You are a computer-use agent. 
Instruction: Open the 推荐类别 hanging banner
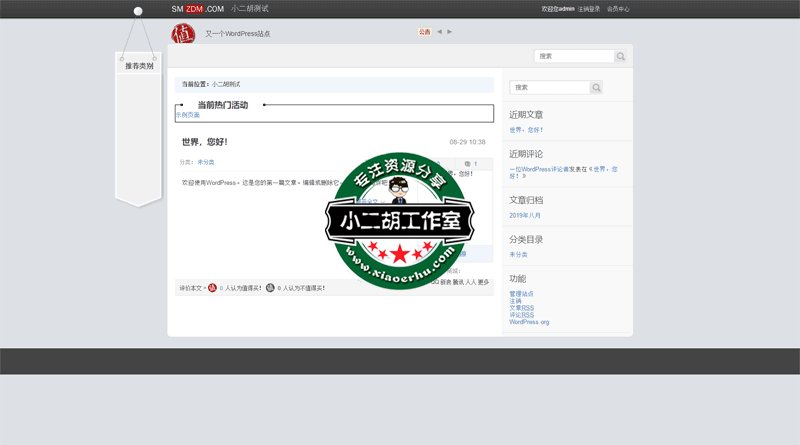(x=139, y=66)
